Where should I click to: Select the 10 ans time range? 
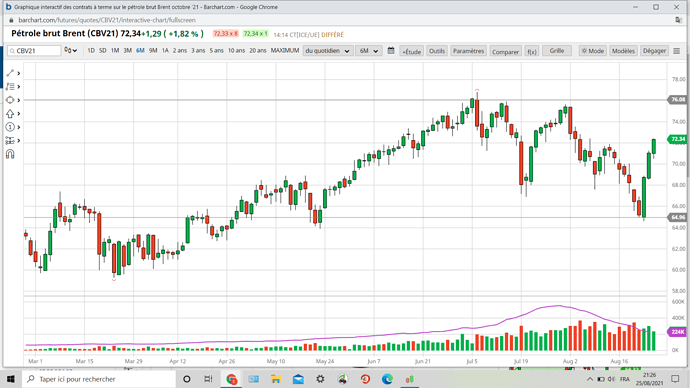(x=236, y=51)
